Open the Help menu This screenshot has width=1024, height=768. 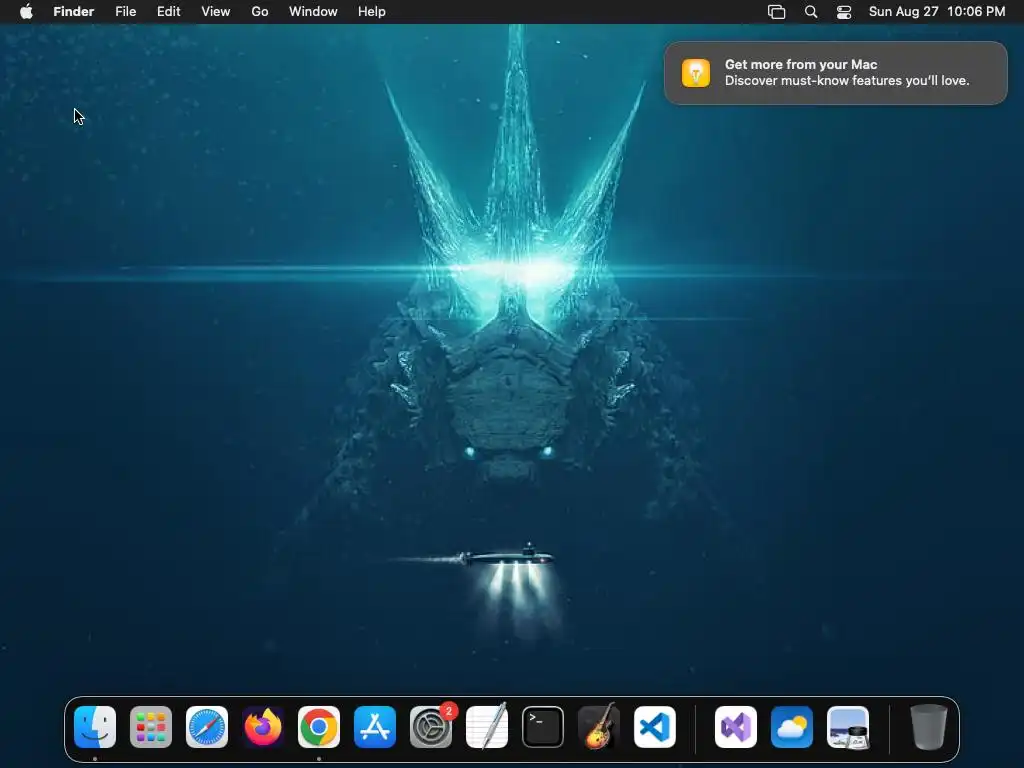tap(372, 12)
